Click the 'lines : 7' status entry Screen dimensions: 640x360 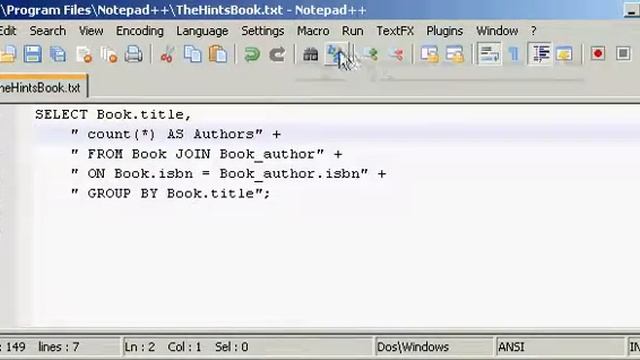click(x=58, y=347)
